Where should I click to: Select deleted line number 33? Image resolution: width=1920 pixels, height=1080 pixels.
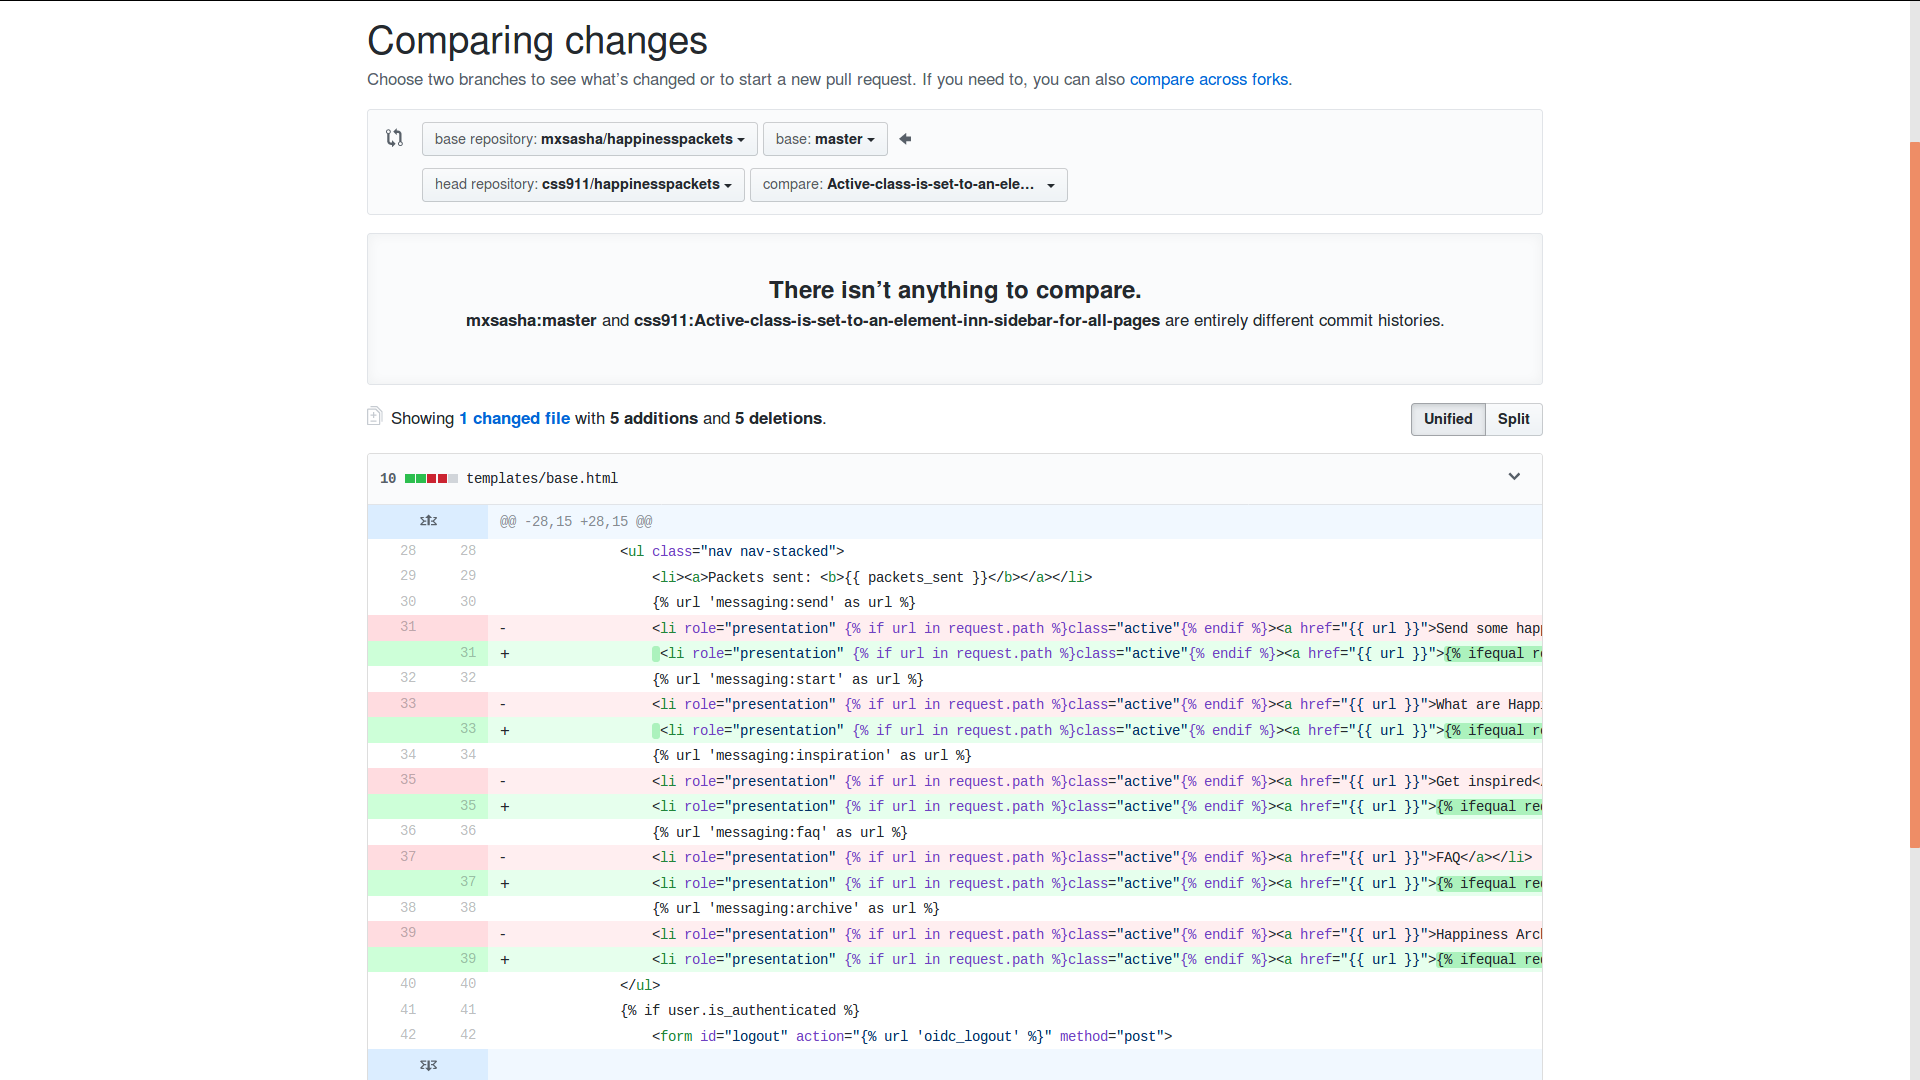click(x=408, y=704)
